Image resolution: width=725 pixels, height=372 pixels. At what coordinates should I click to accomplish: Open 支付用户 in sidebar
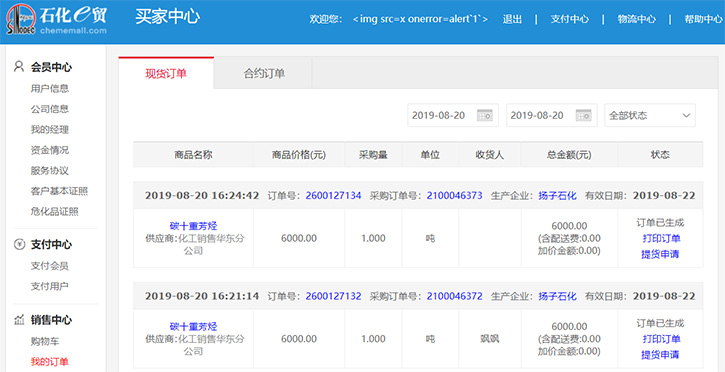click(50, 286)
